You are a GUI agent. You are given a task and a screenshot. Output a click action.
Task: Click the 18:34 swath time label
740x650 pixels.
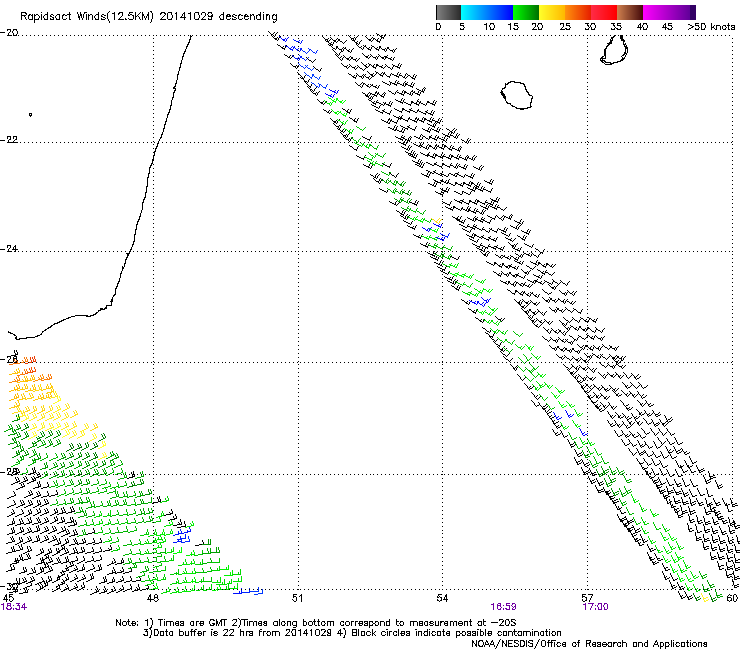click(x=14, y=607)
